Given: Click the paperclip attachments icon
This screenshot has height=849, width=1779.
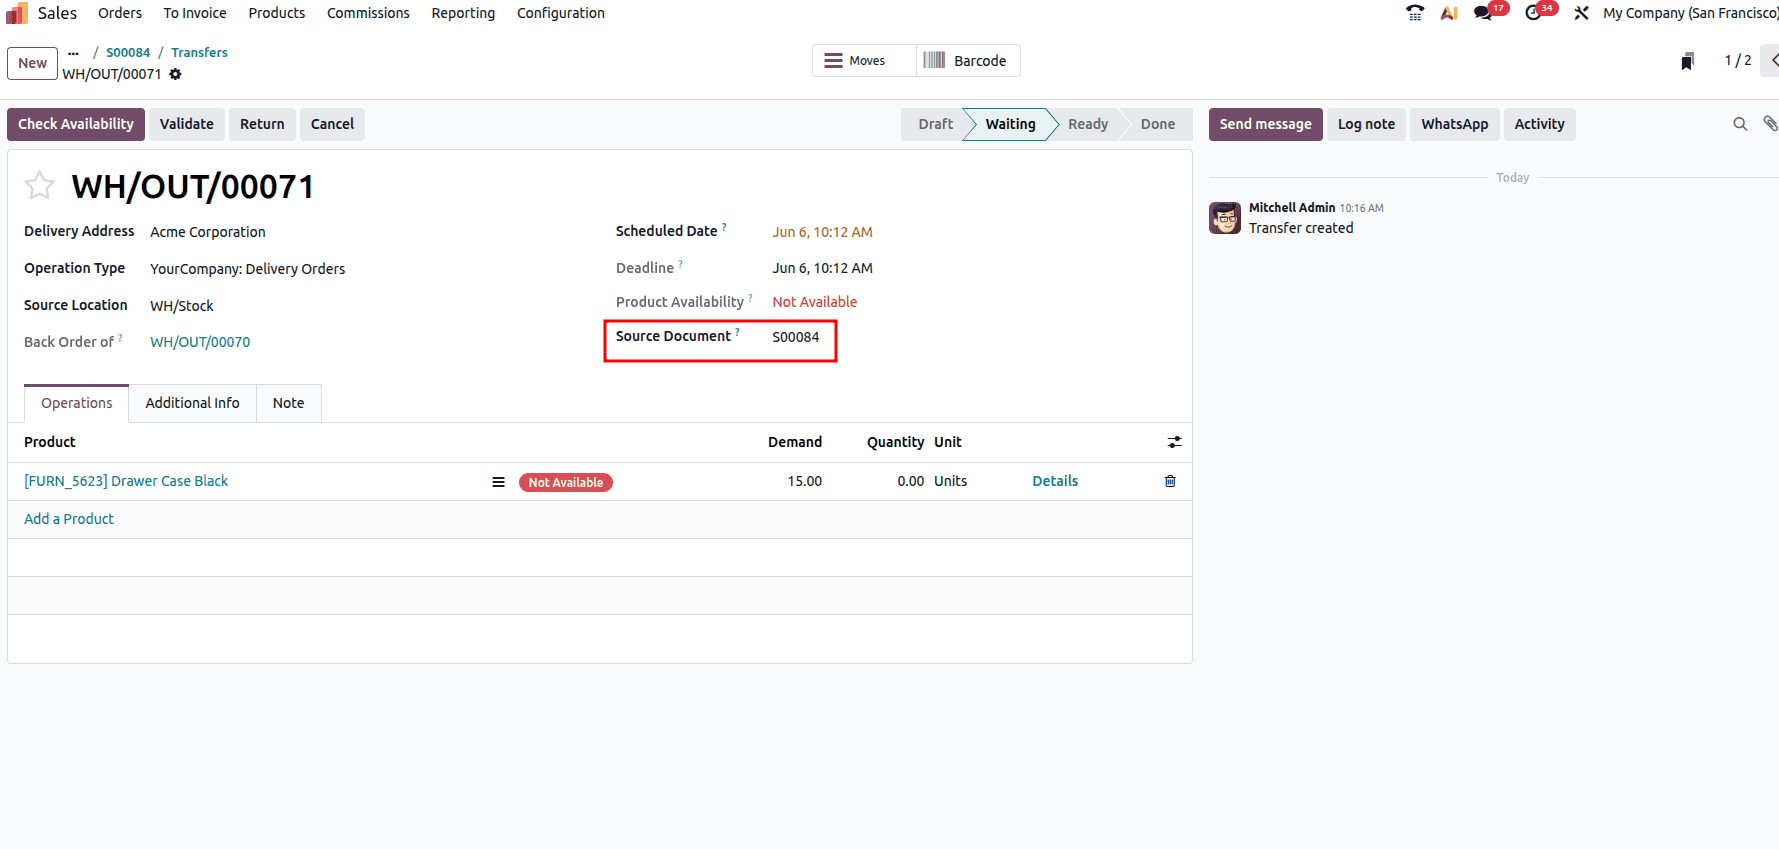Looking at the screenshot, I should tap(1770, 124).
